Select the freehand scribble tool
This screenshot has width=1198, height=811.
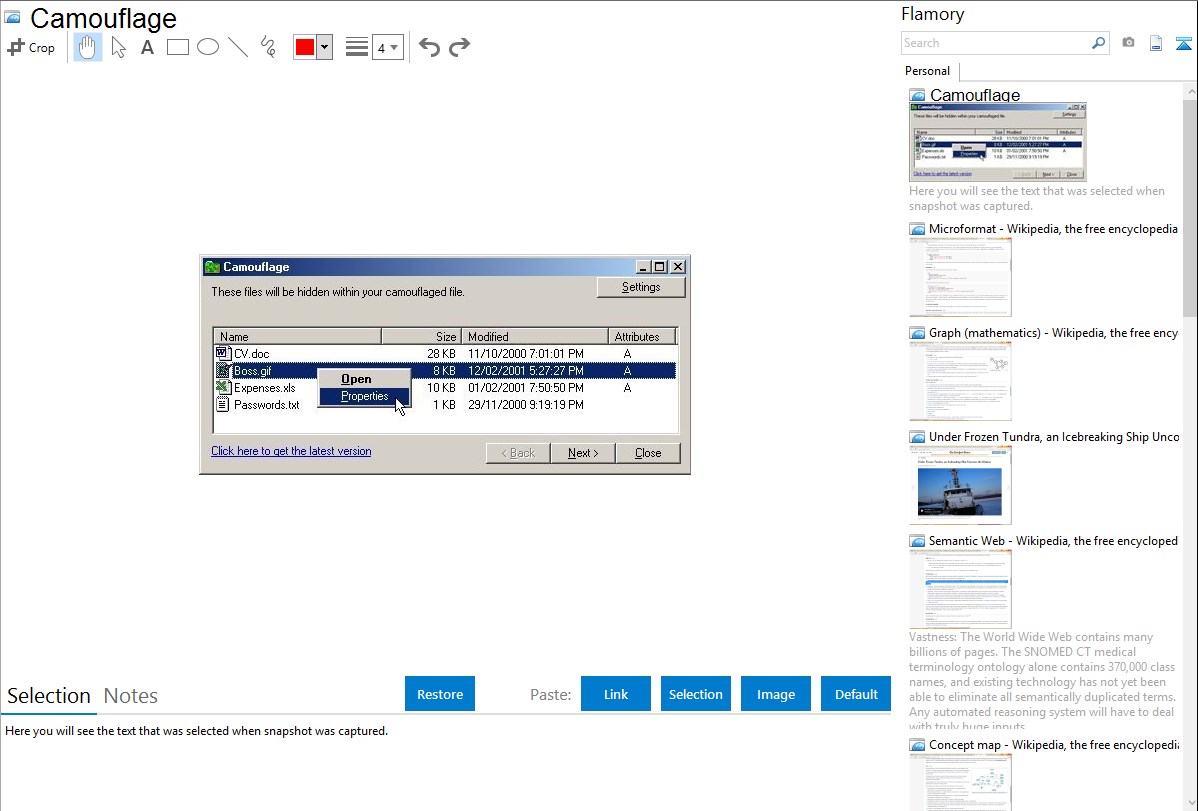(x=268, y=47)
